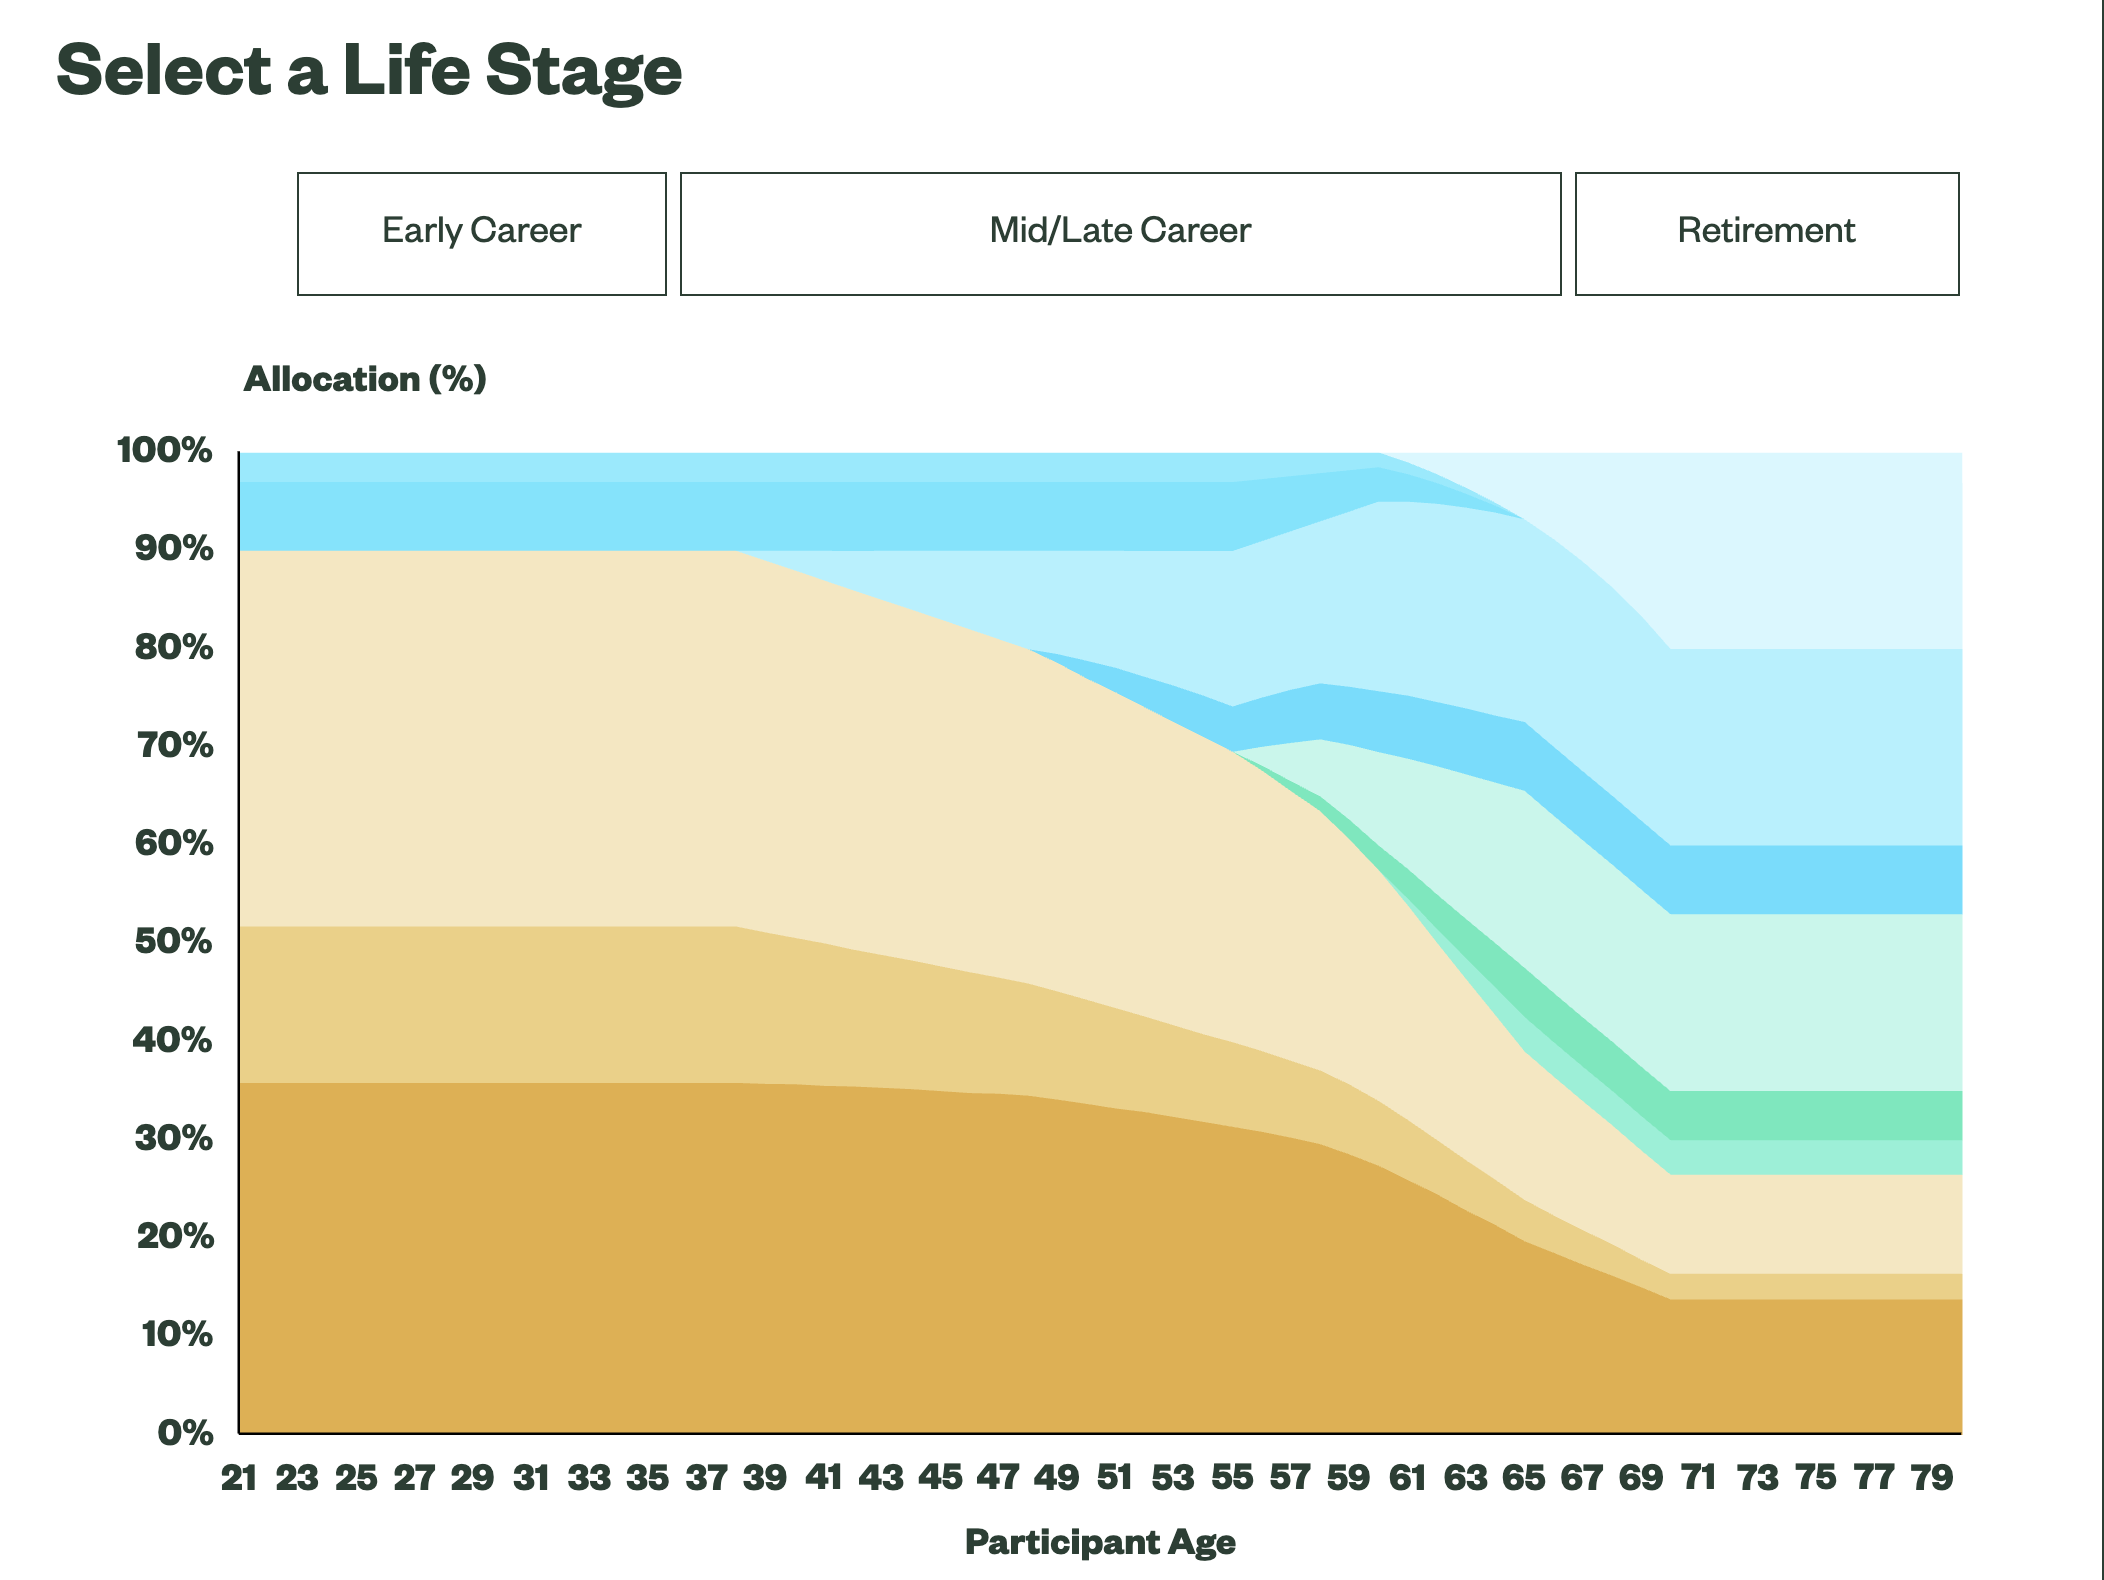Click the 100% label on vertical axis
The height and width of the screenshot is (1580, 2104).
pyautogui.click(x=165, y=450)
